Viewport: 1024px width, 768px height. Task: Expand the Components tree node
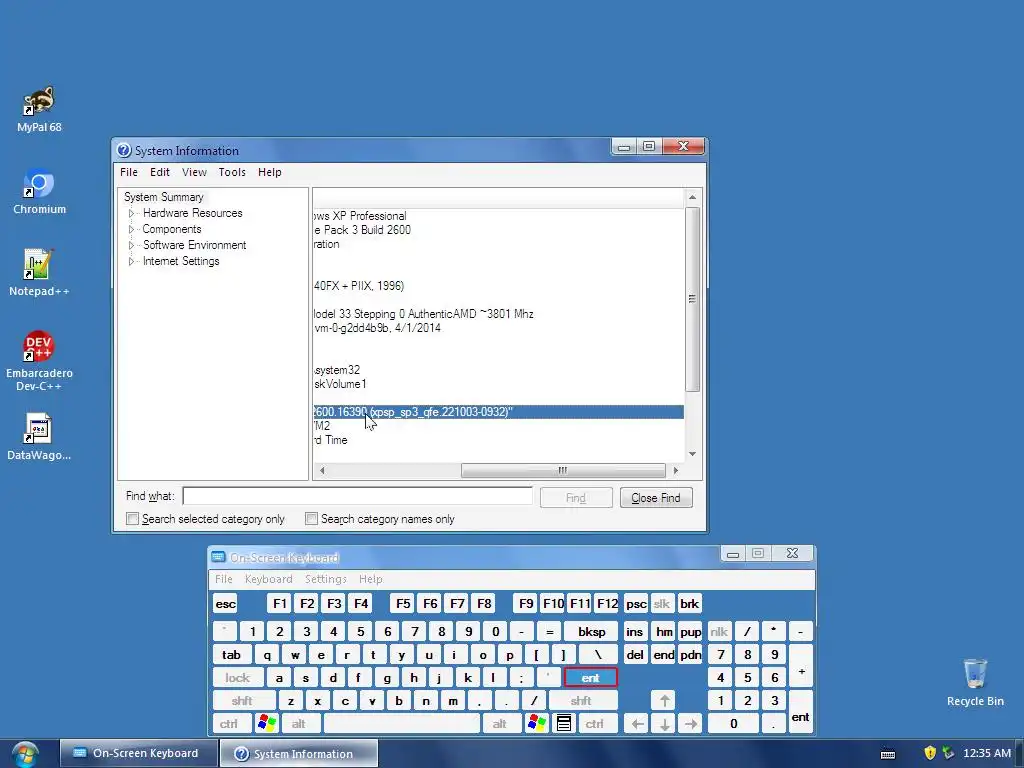[131, 229]
